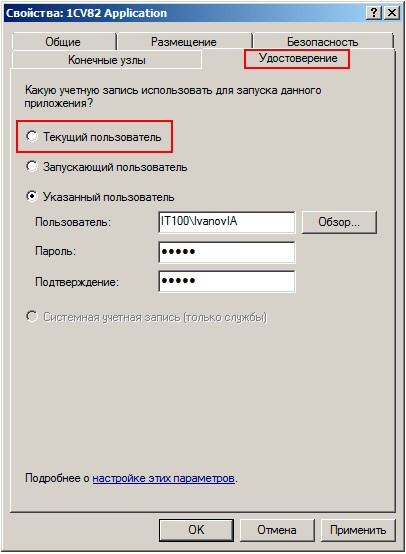Viewport: 406px width, 554px height.
Task: Click the Удостоверение tab
Action: click(298, 58)
